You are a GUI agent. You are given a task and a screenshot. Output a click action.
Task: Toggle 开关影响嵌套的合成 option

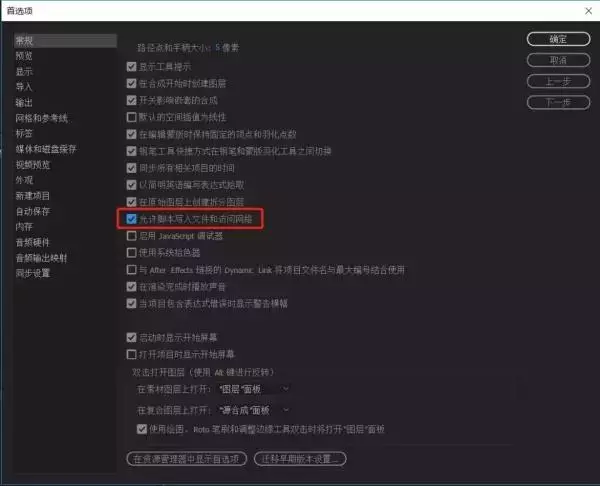coord(131,100)
